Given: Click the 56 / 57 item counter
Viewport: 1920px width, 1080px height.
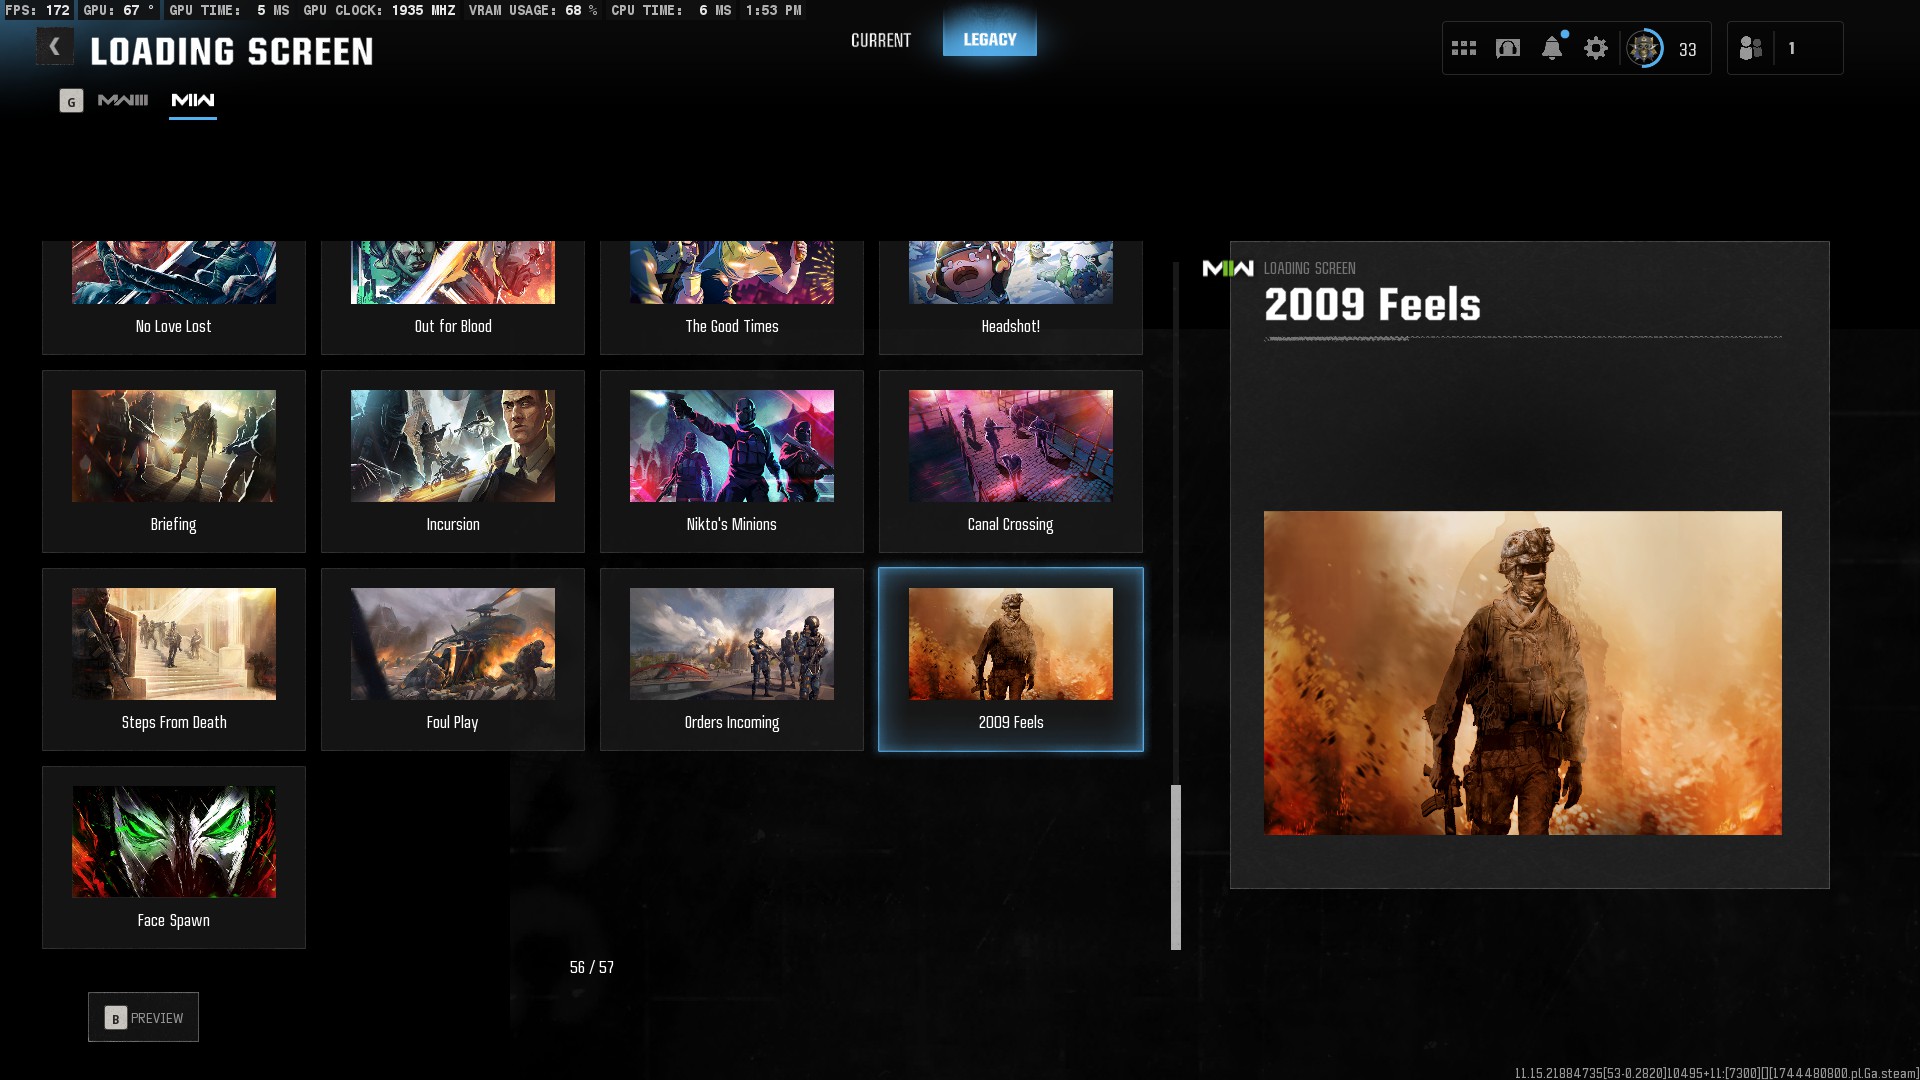Looking at the screenshot, I should pyautogui.click(x=592, y=967).
